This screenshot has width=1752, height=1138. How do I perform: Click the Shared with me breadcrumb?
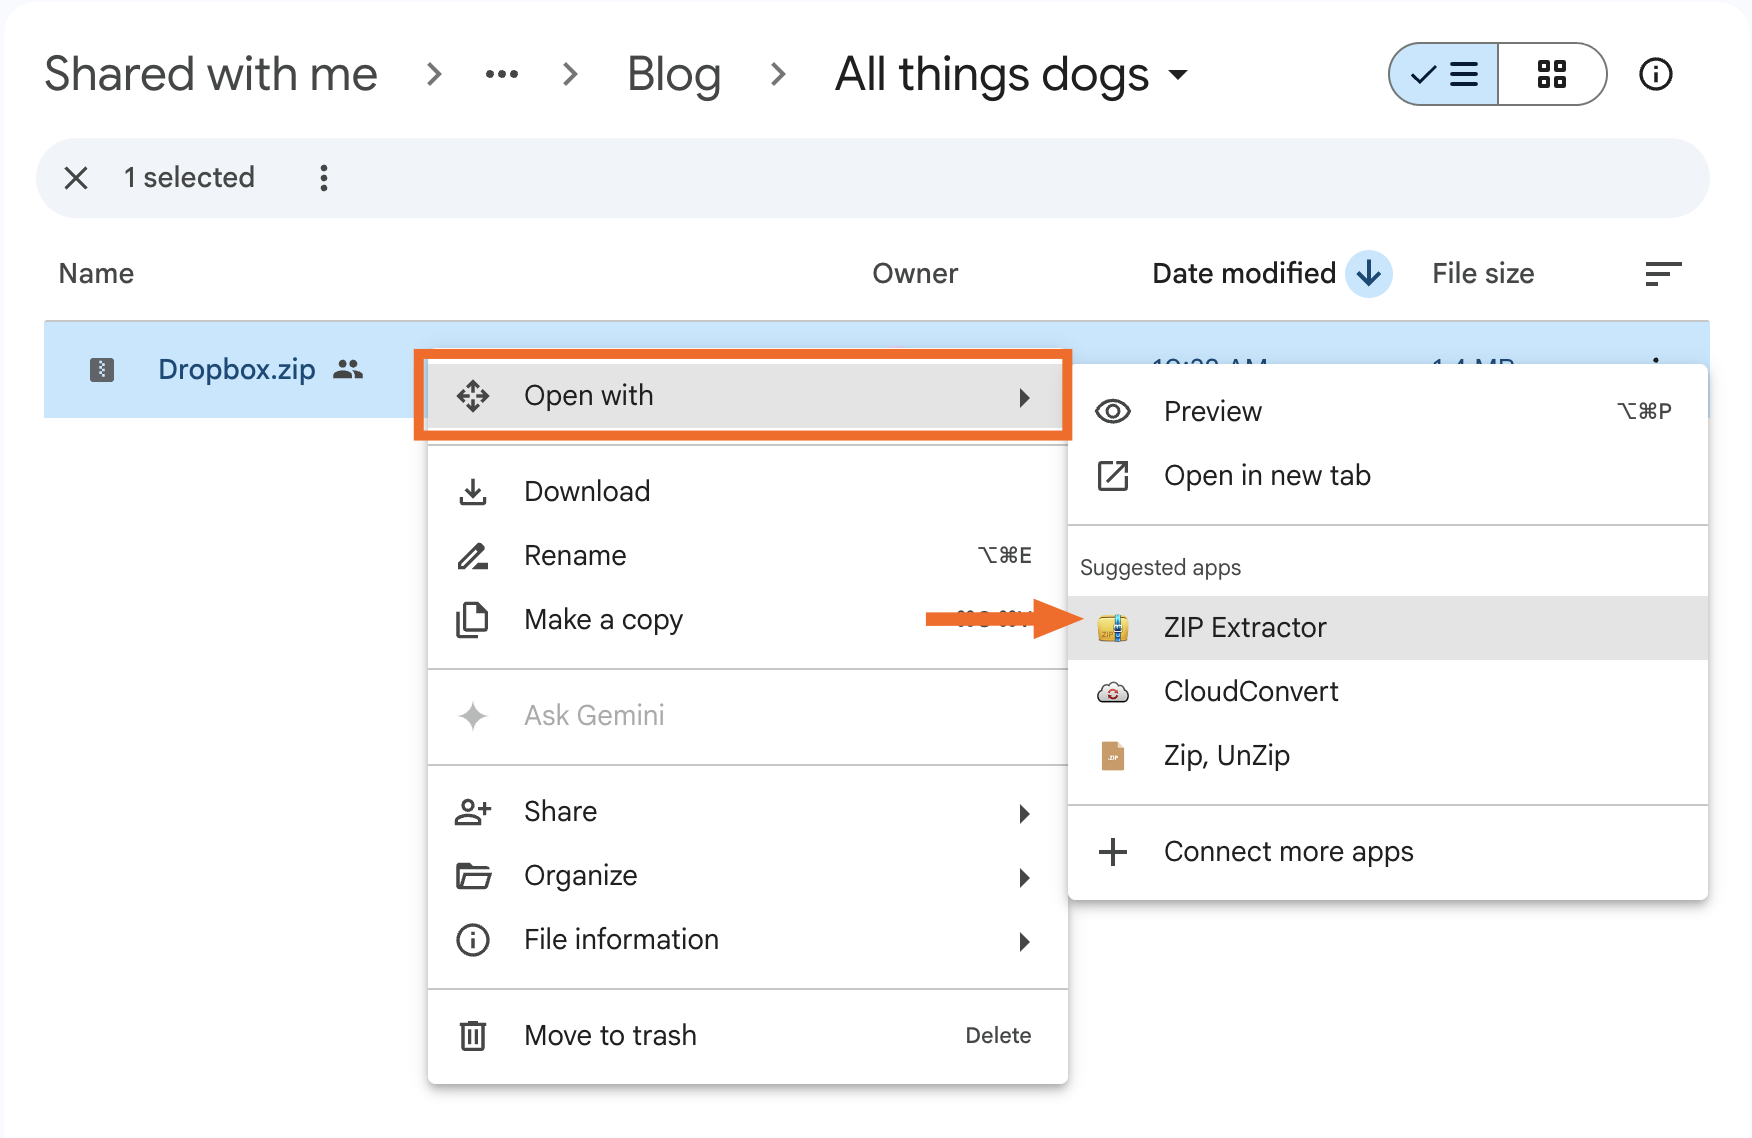tap(211, 74)
